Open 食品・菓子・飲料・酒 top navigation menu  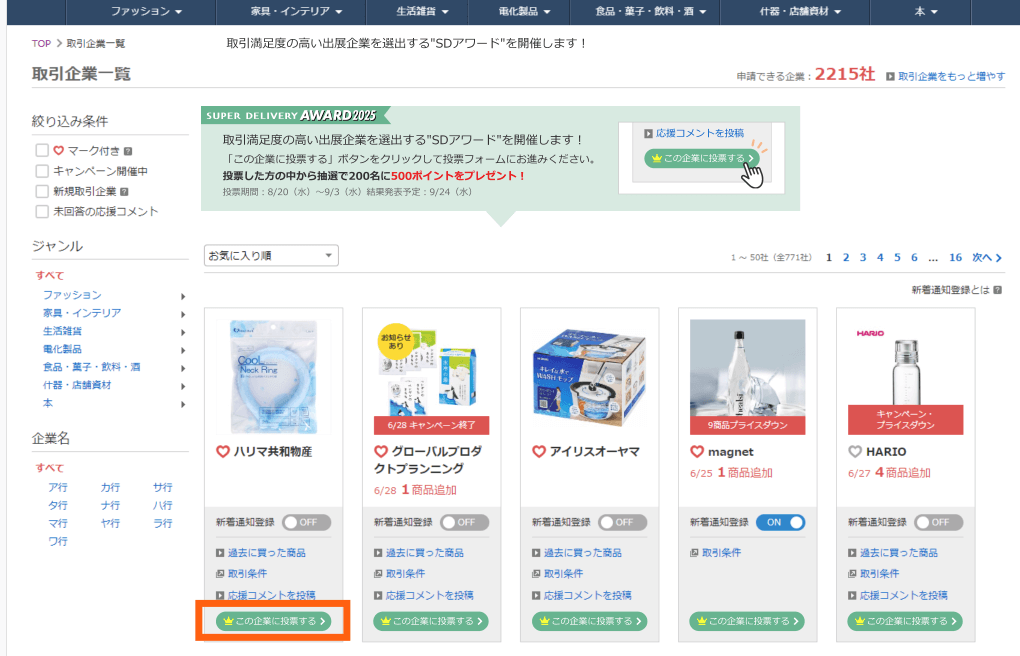[x=651, y=12]
